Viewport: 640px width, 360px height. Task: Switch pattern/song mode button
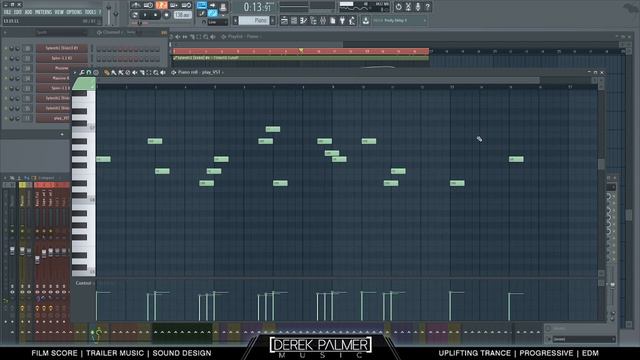tap(135, 15)
